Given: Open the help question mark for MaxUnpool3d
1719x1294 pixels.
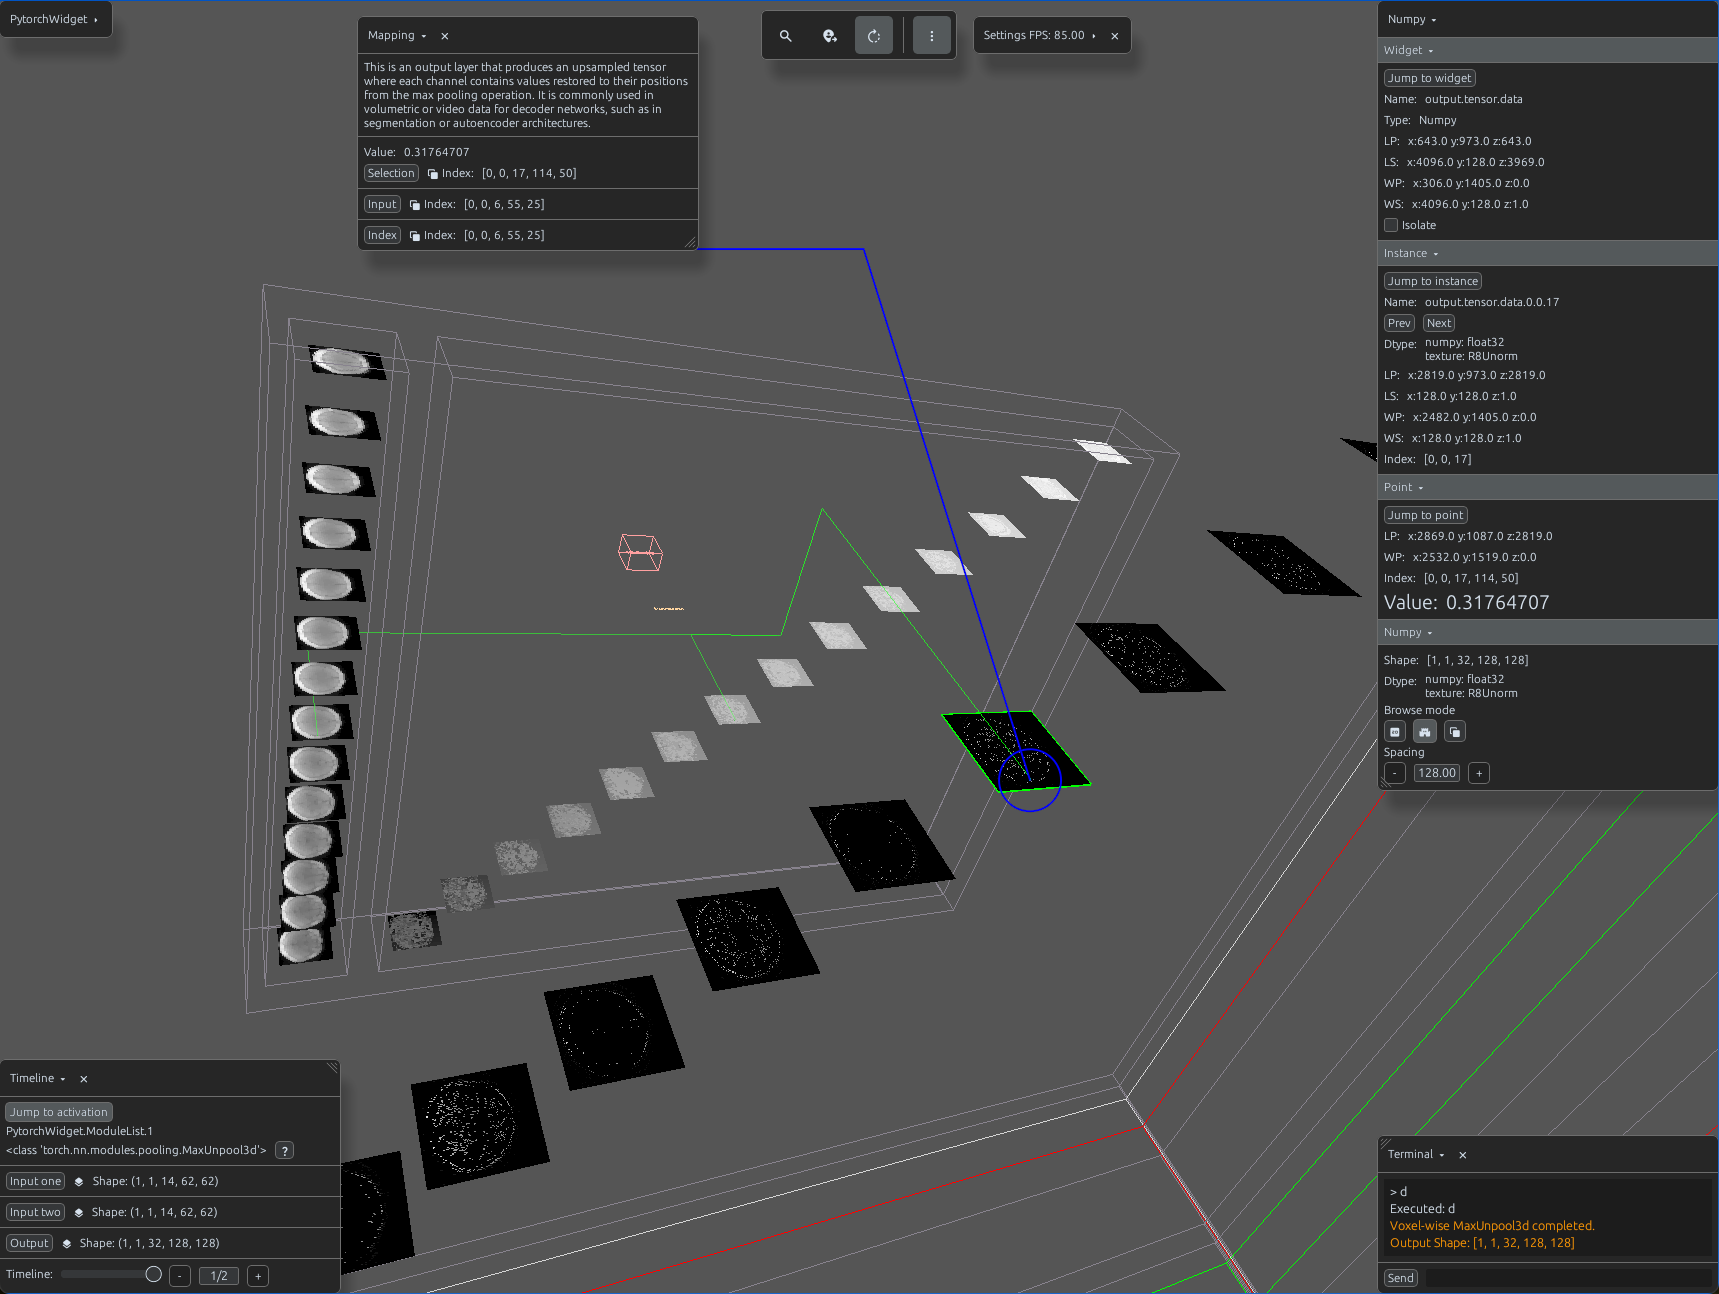Looking at the screenshot, I should pyautogui.click(x=285, y=1150).
